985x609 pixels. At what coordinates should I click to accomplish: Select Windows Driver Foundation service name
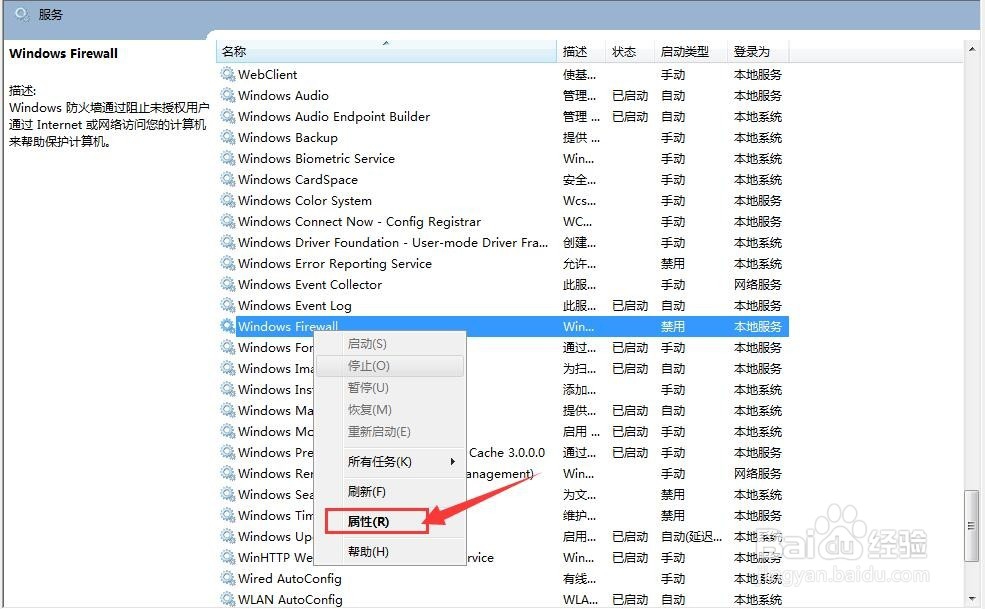pyautogui.click(x=393, y=243)
